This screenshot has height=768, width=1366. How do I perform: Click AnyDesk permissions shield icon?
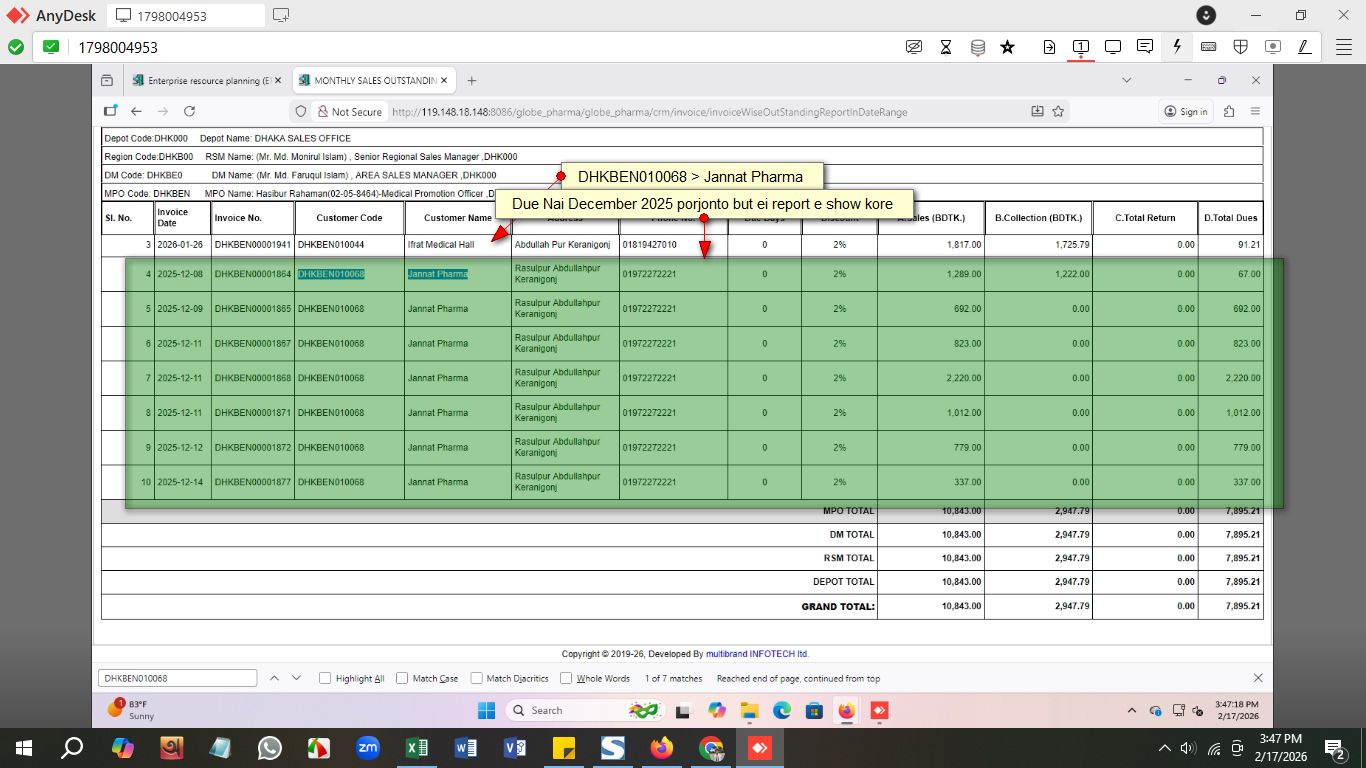1240,47
